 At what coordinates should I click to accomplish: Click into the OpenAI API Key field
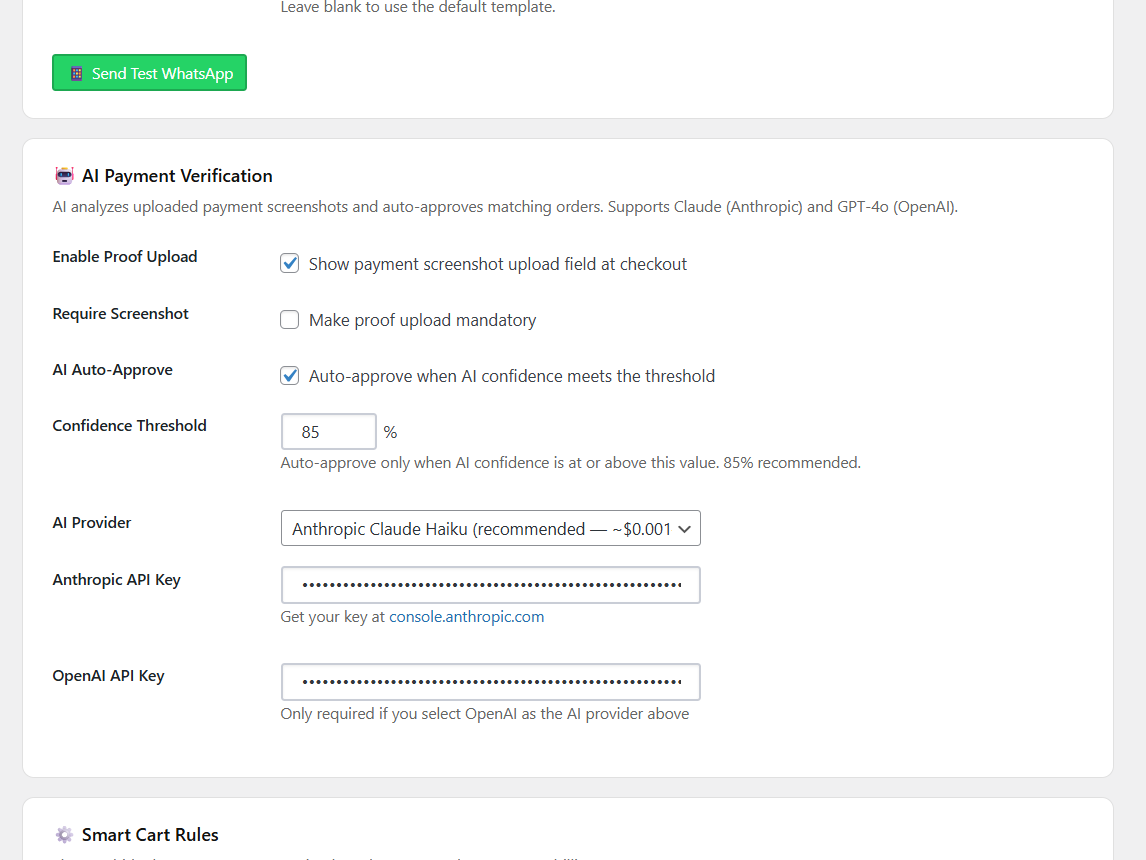pos(490,682)
